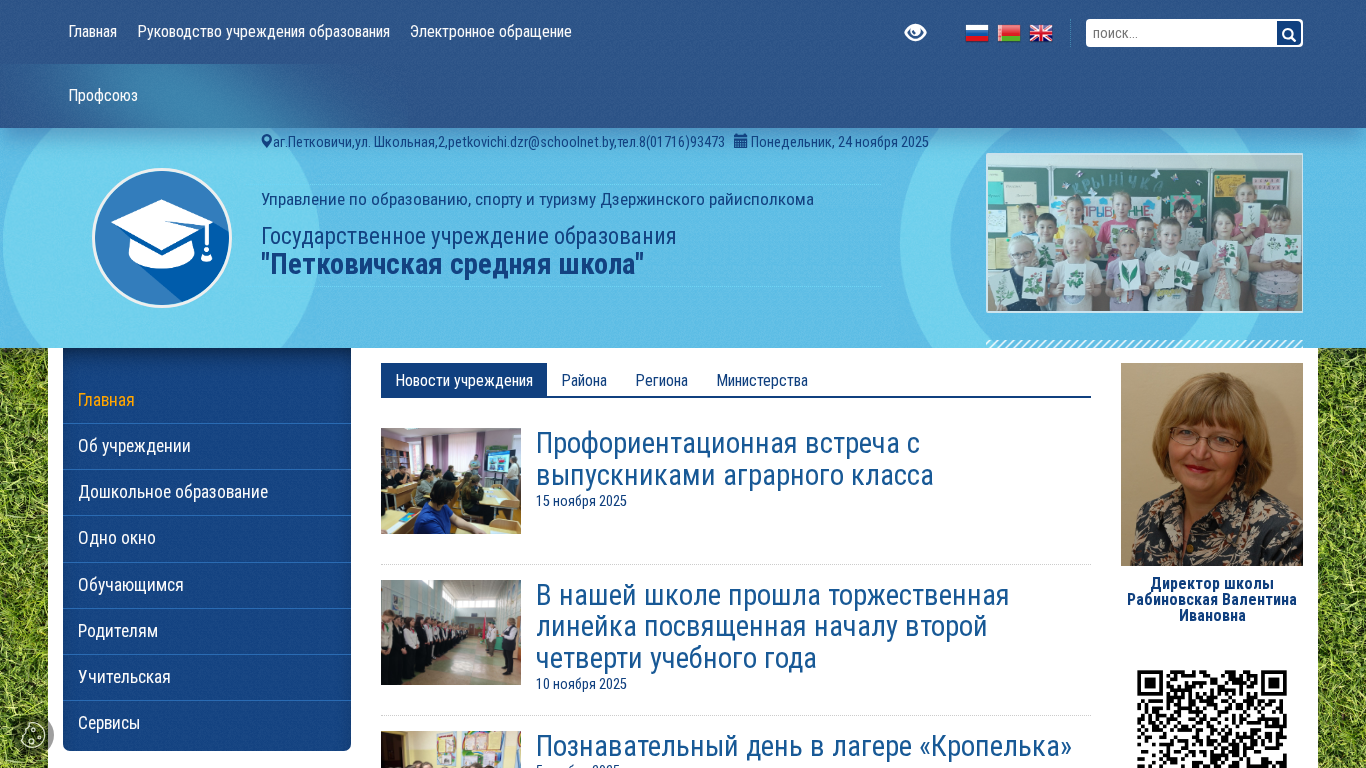Open Родителям sidebar section
This screenshot has width=1366, height=768.
point(207,631)
